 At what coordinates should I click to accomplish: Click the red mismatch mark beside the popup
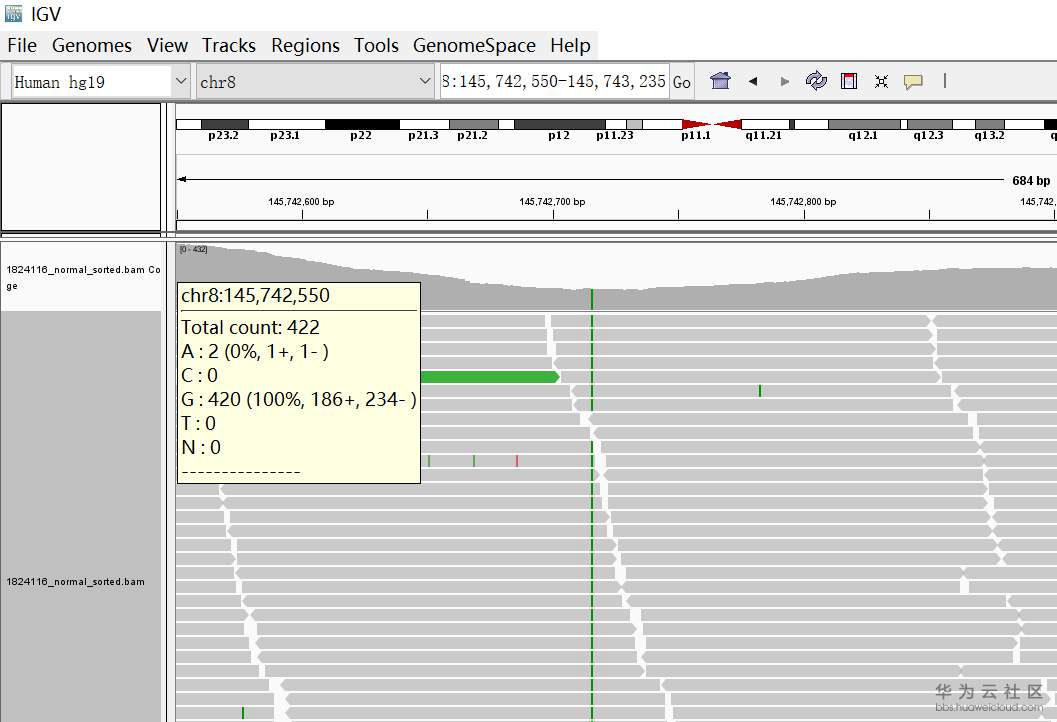pos(517,461)
